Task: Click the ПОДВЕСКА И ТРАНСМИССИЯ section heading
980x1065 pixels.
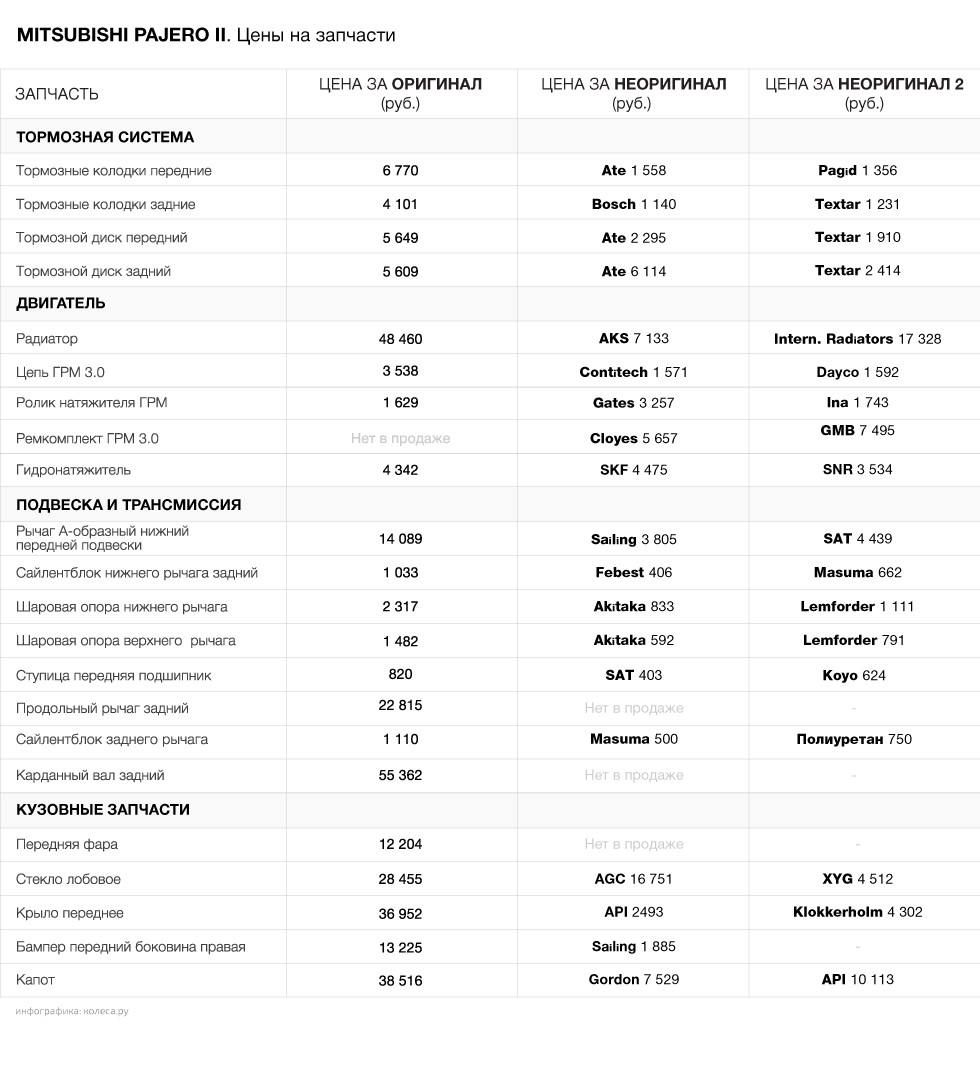Action: click(x=128, y=505)
